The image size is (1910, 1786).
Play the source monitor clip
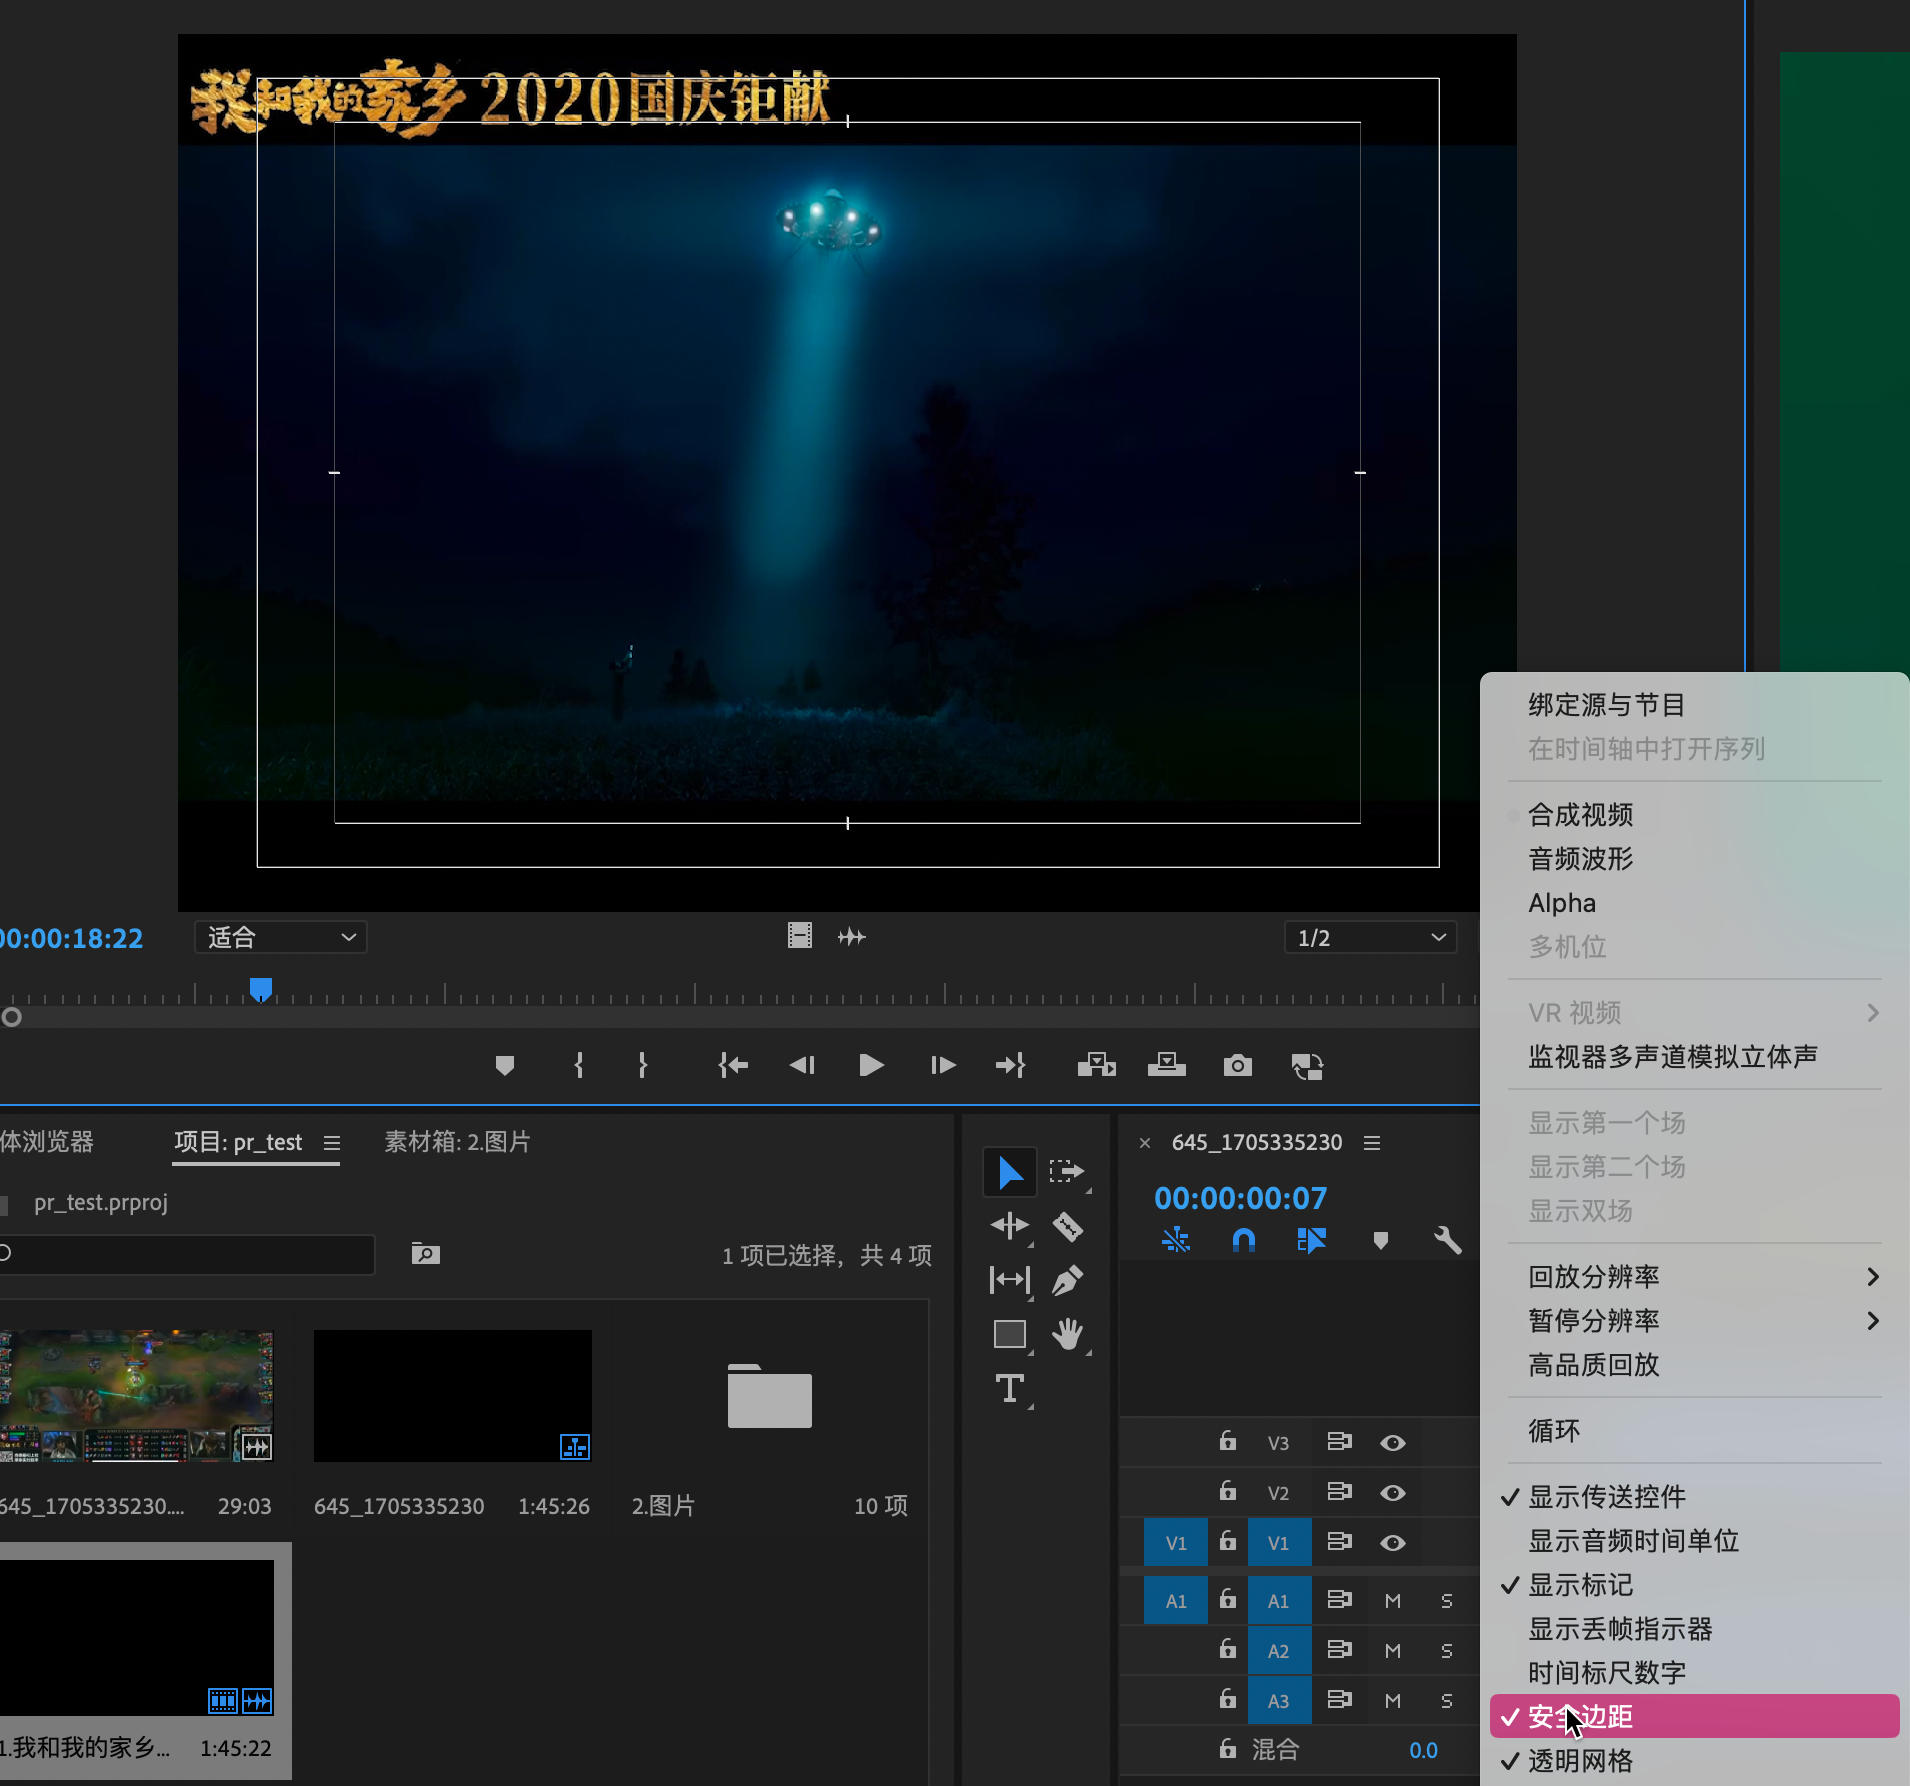(871, 1066)
